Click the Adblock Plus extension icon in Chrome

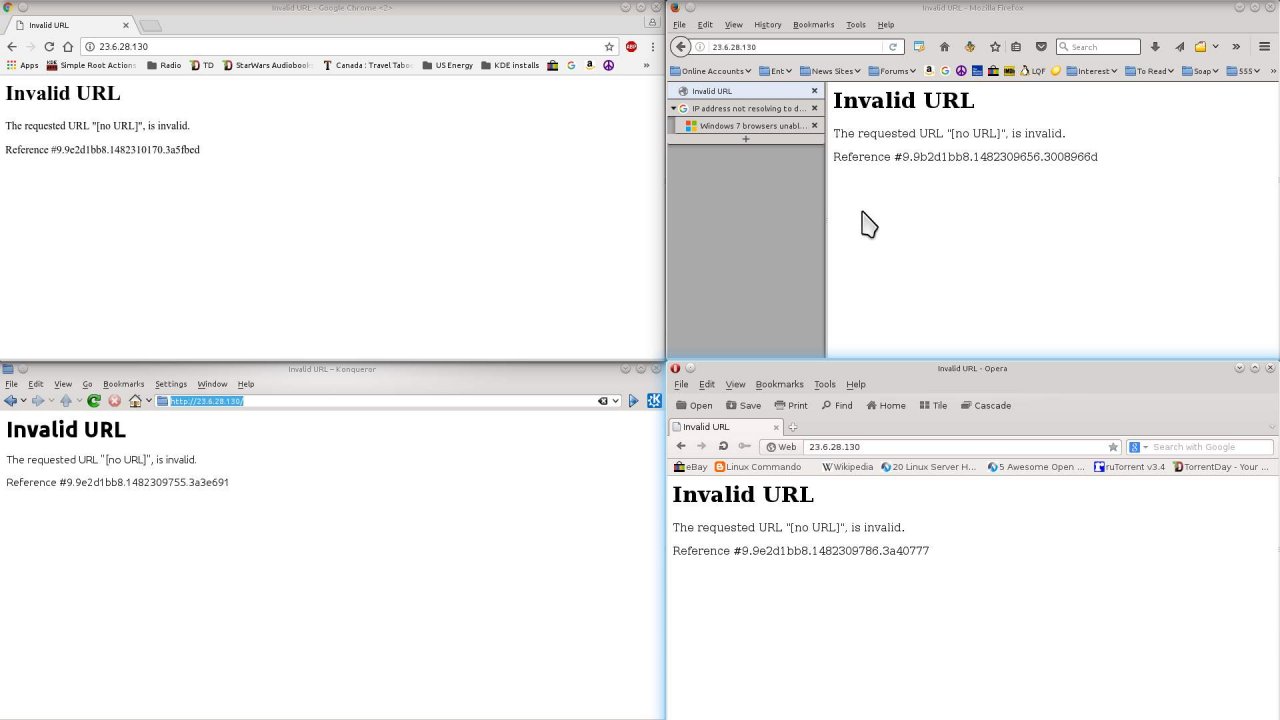point(631,47)
